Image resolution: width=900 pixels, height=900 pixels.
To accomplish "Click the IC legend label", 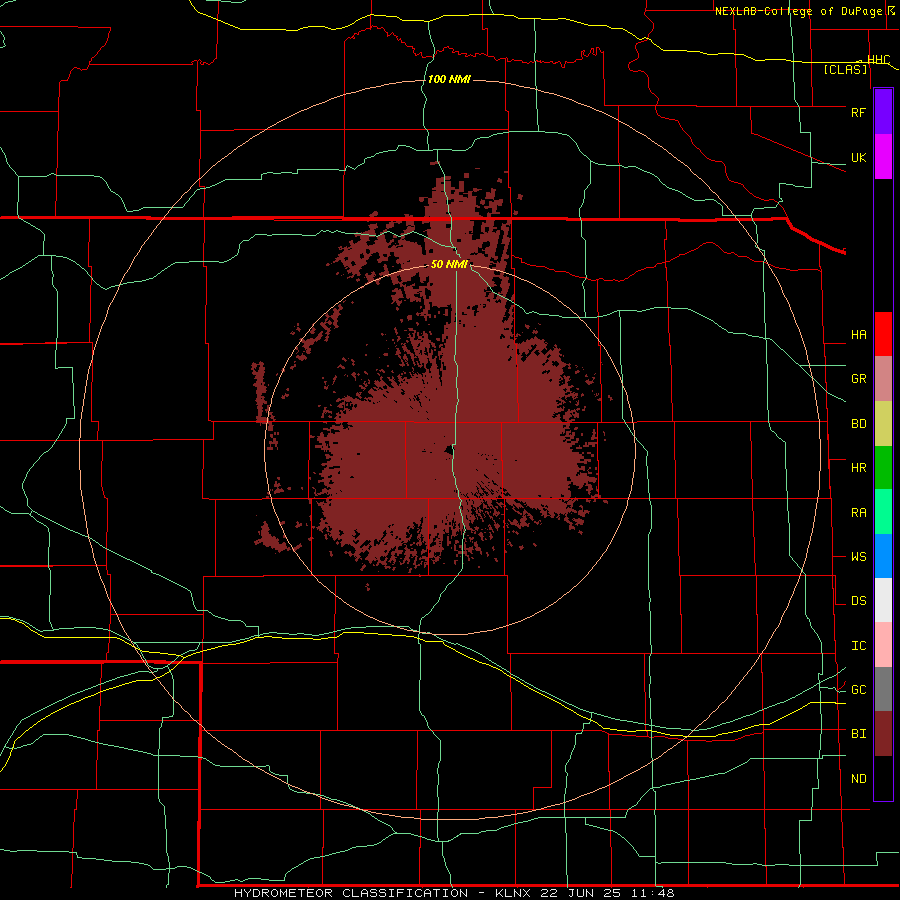I will [859, 646].
